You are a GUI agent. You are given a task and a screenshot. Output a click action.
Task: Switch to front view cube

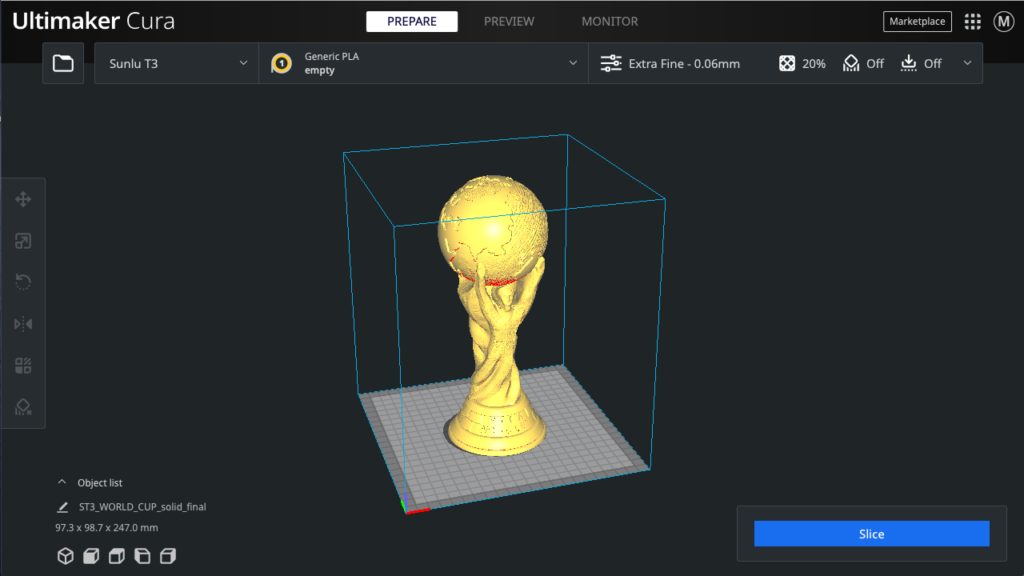91,556
